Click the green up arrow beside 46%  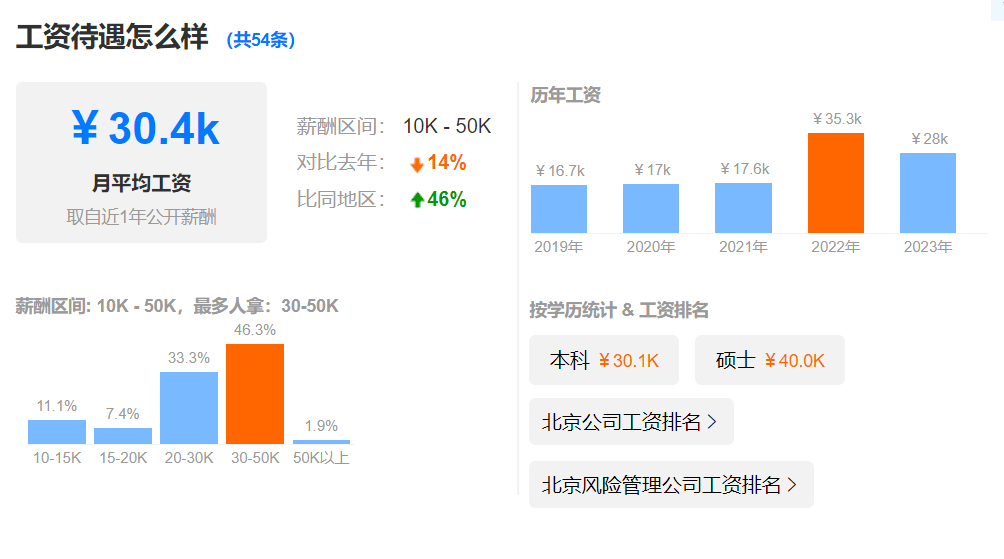(x=417, y=200)
